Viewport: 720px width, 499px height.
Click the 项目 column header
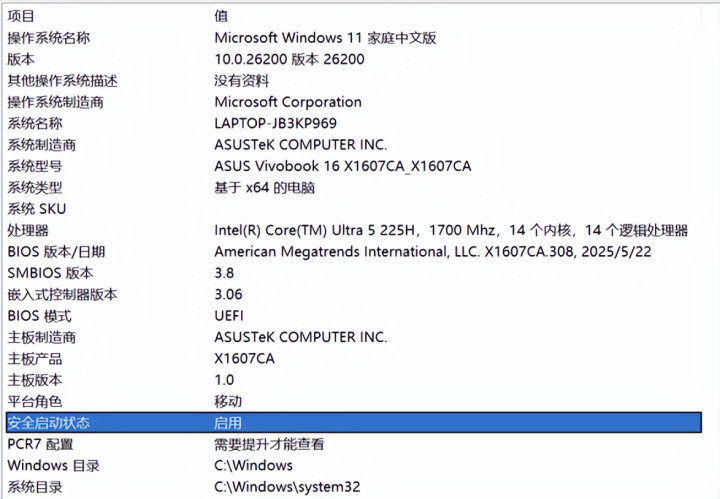(21, 16)
